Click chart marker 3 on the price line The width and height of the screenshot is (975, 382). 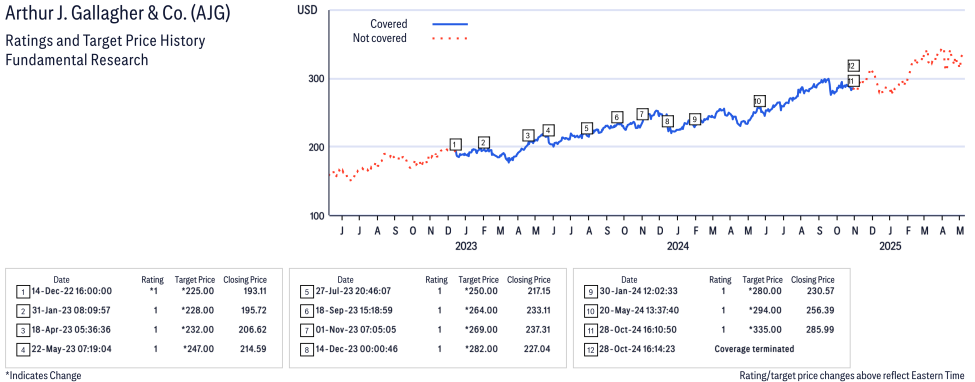tap(528, 136)
